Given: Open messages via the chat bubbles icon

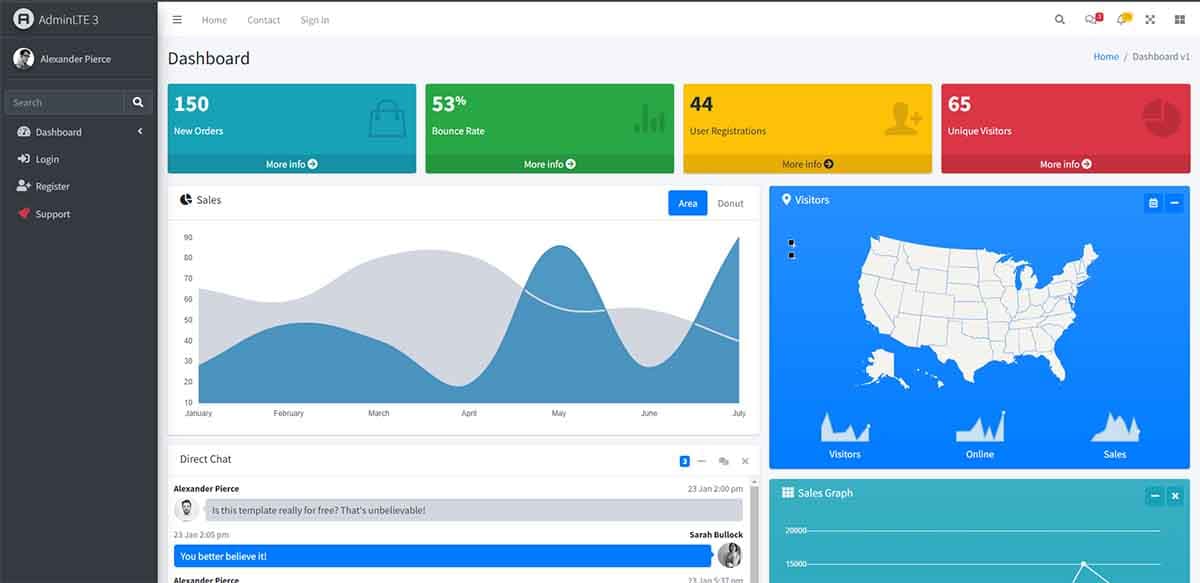Looking at the screenshot, I should click(x=1091, y=20).
